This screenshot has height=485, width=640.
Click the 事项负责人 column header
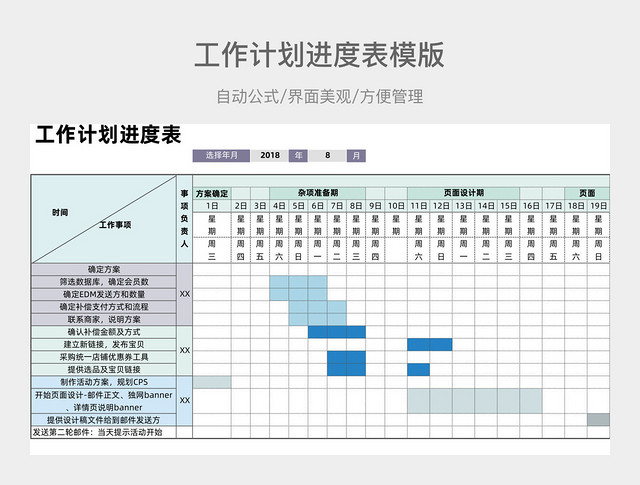(x=184, y=219)
